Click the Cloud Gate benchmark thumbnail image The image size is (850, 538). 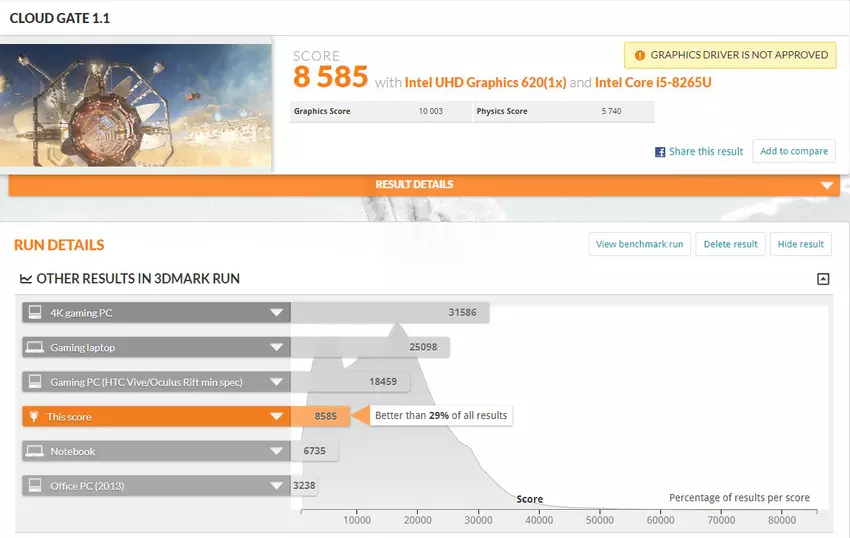pyautogui.click(x=136, y=105)
